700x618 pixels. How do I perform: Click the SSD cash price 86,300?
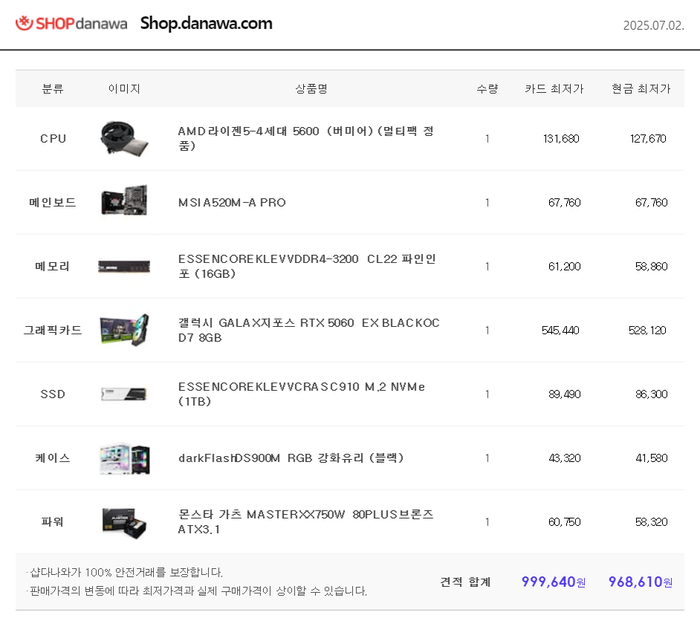(651, 394)
